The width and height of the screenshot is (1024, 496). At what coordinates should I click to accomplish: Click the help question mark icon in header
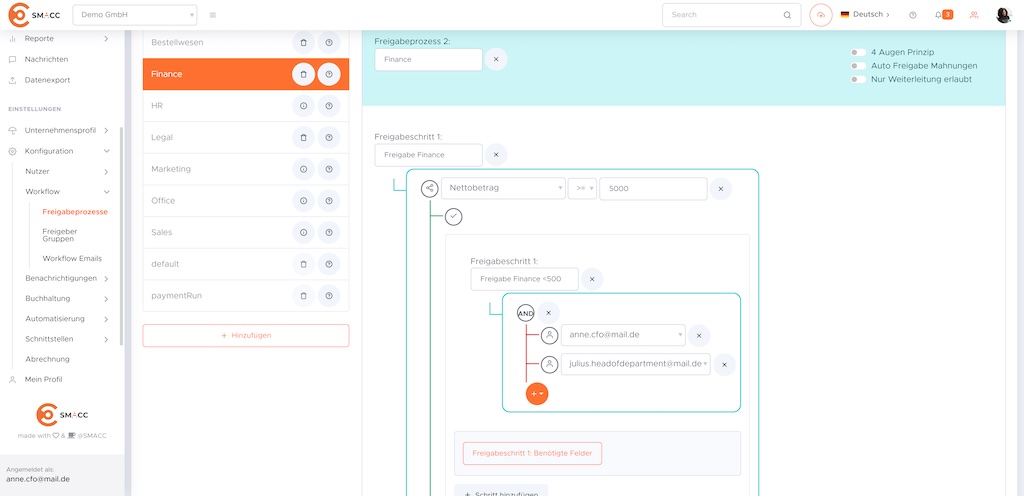[912, 15]
